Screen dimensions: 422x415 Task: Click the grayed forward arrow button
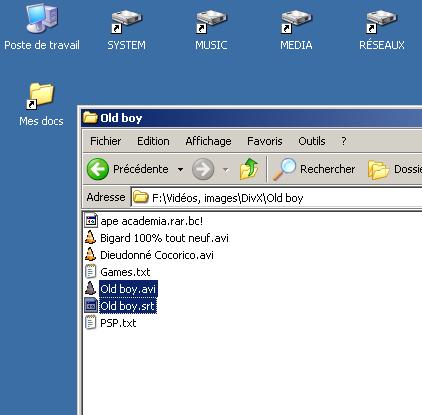click(203, 169)
